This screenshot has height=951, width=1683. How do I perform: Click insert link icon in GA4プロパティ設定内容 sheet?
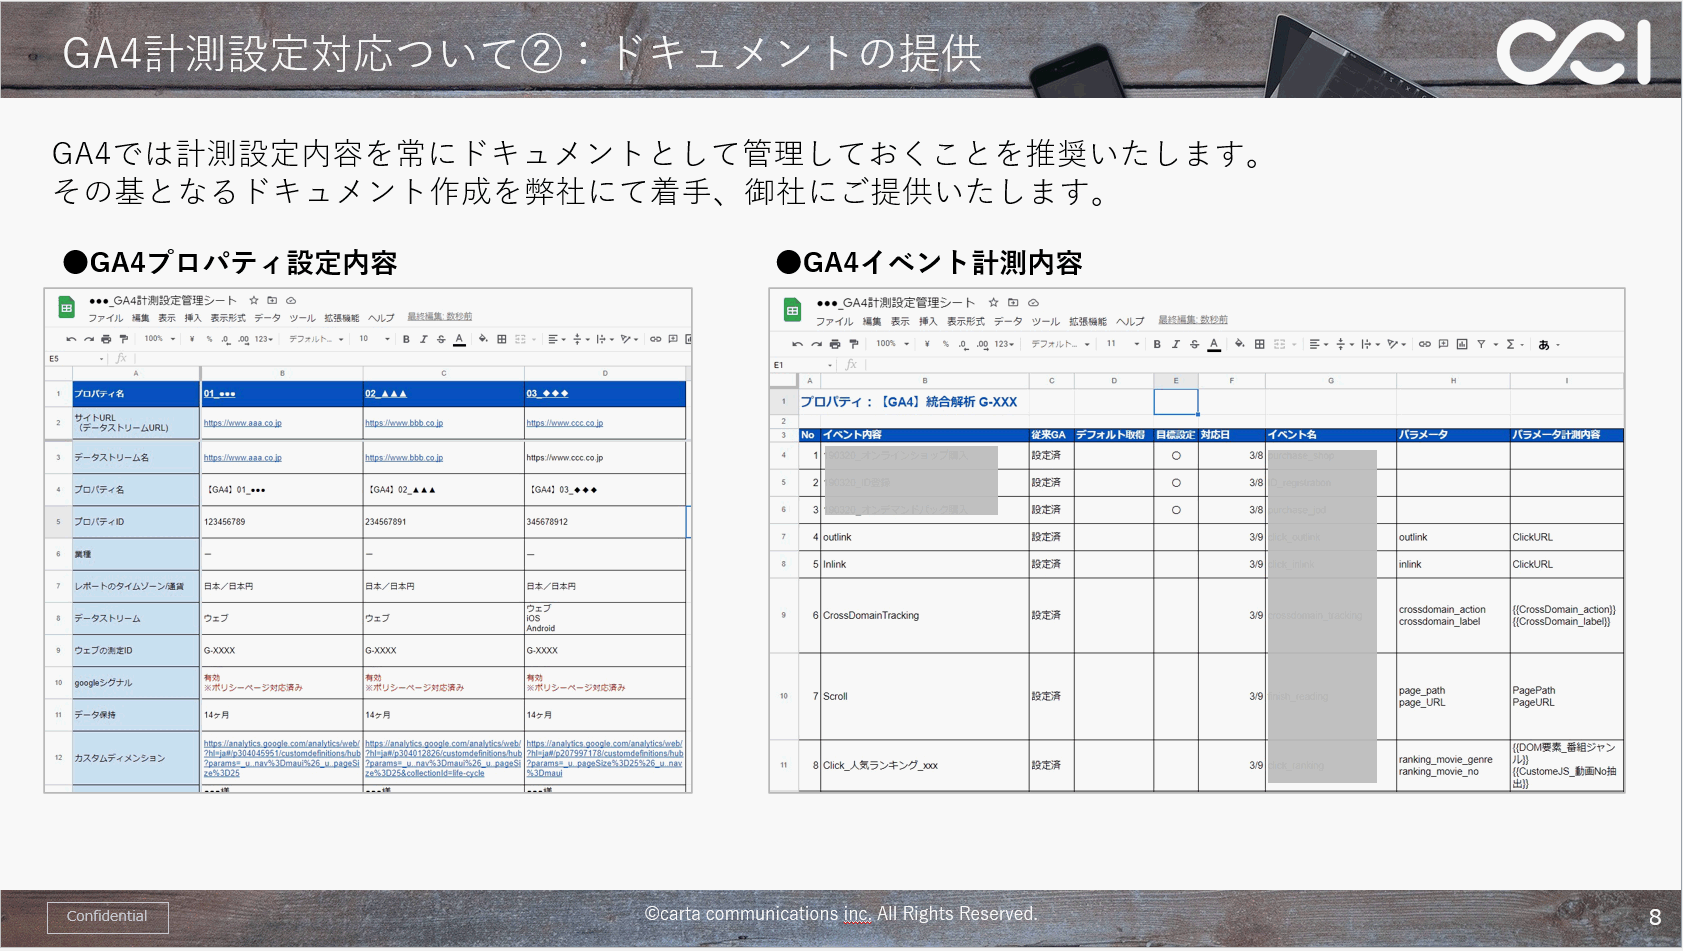pyautogui.click(x=655, y=339)
